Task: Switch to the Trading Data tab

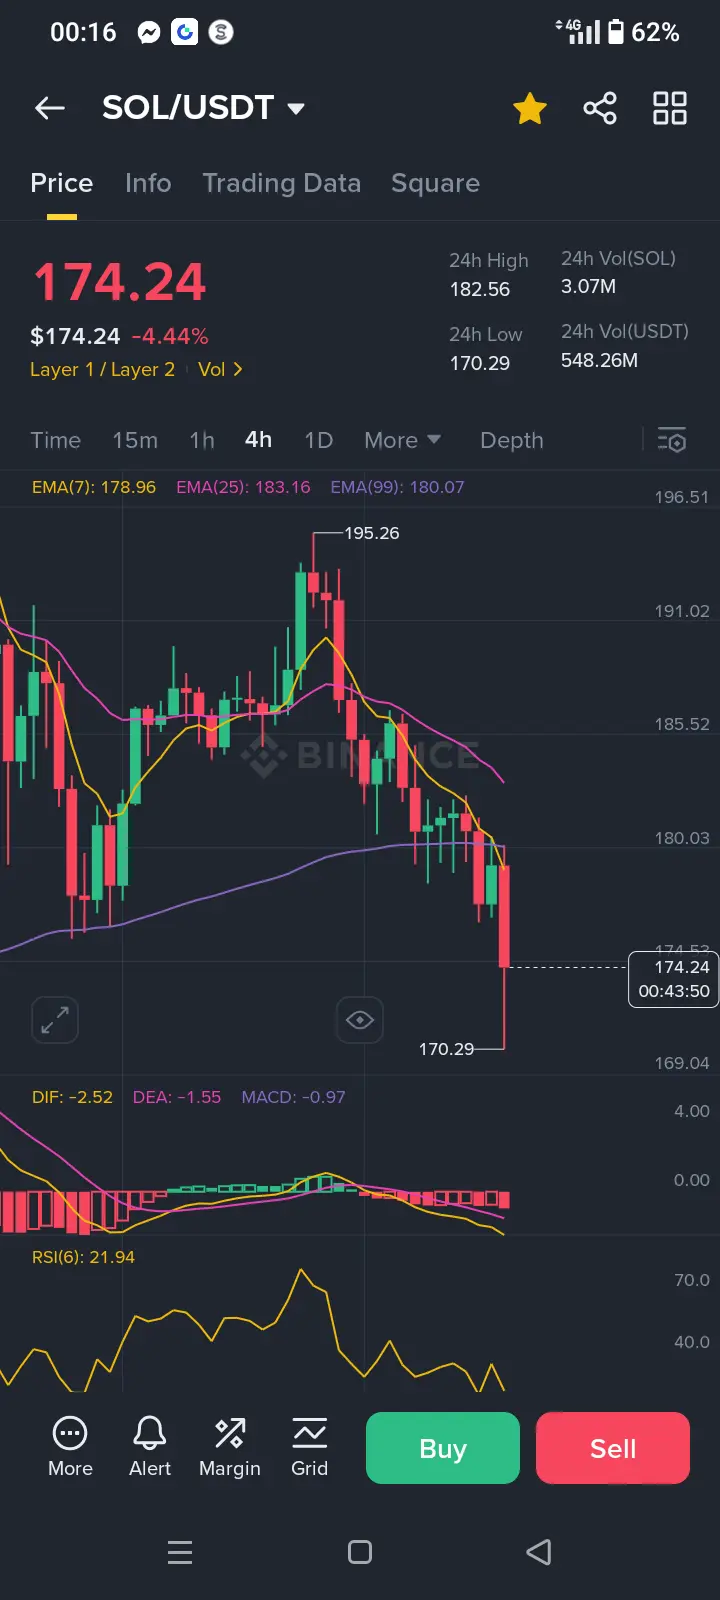Action: (x=282, y=183)
